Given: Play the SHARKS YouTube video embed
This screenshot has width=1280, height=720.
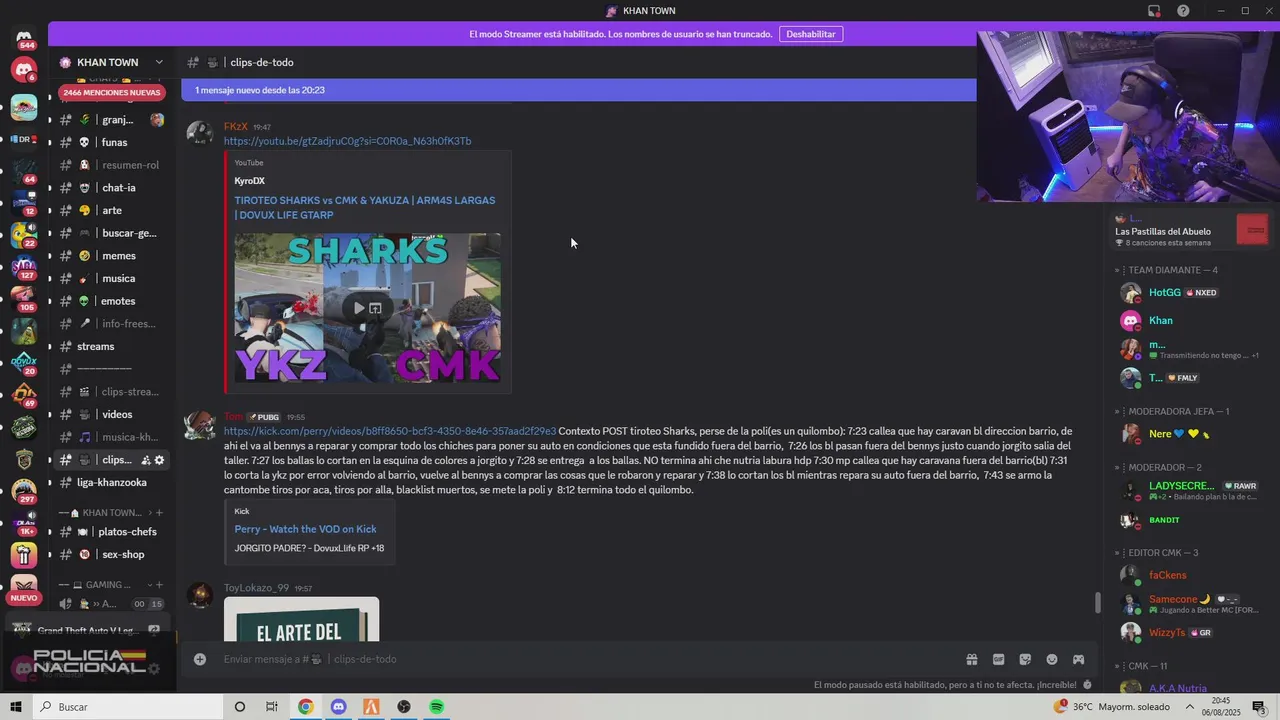Looking at the screenshot, I should pyautogui.click(x=359, y=308).
